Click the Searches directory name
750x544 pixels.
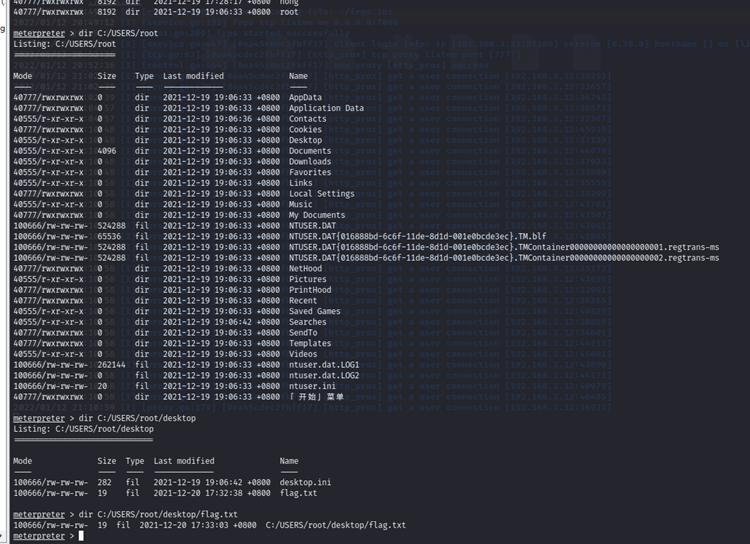coord(308,322)
